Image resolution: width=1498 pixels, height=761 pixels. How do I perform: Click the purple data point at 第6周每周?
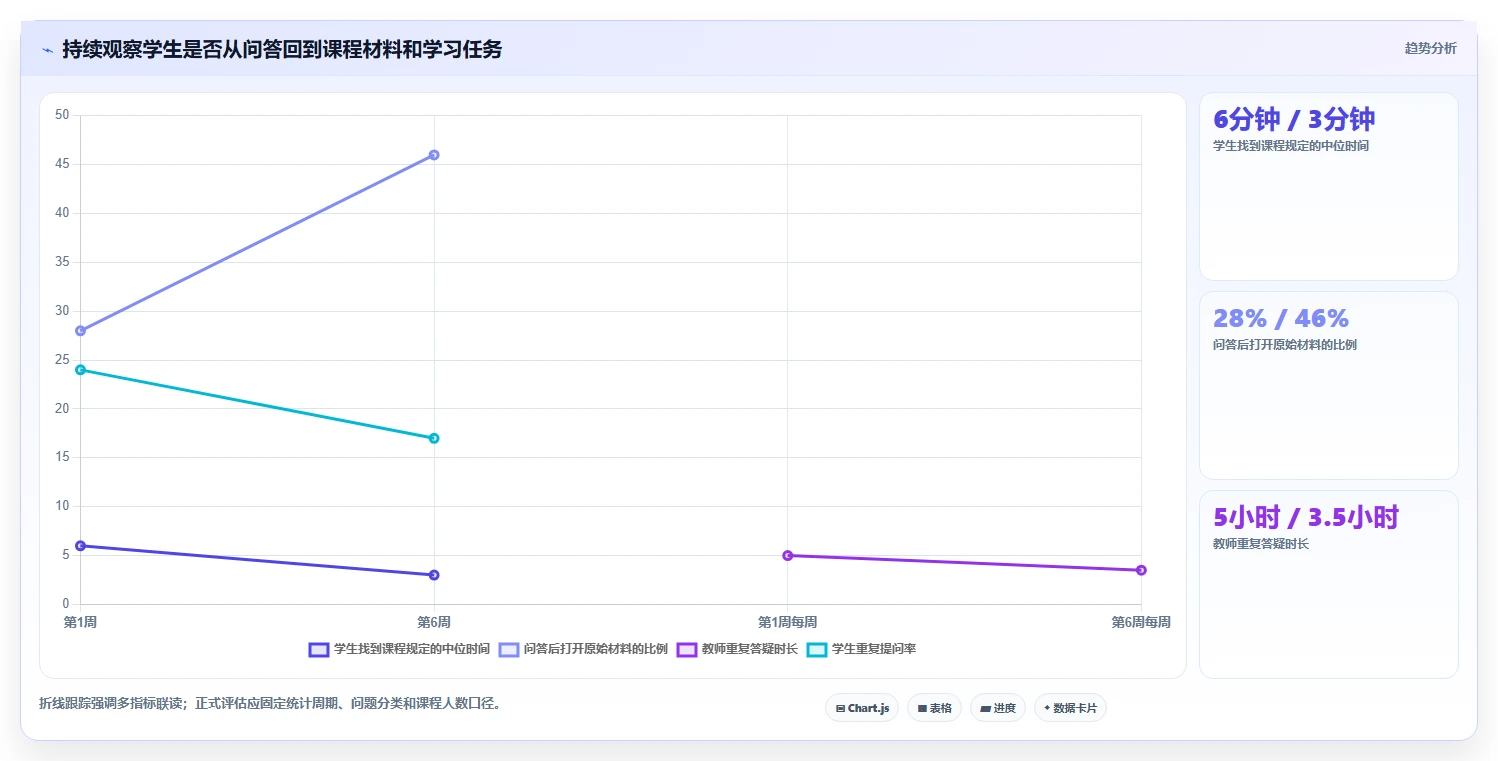pos(1141,570)
